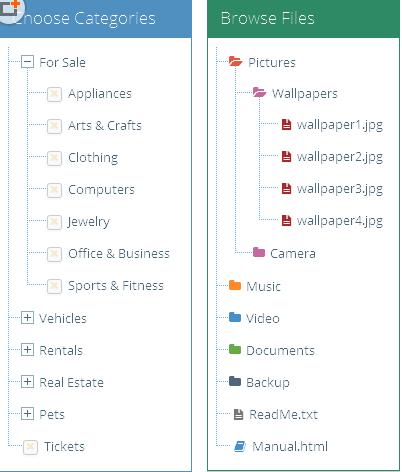Select the Jewelry category label
The image size is (402, 472).
pos(88,222)
